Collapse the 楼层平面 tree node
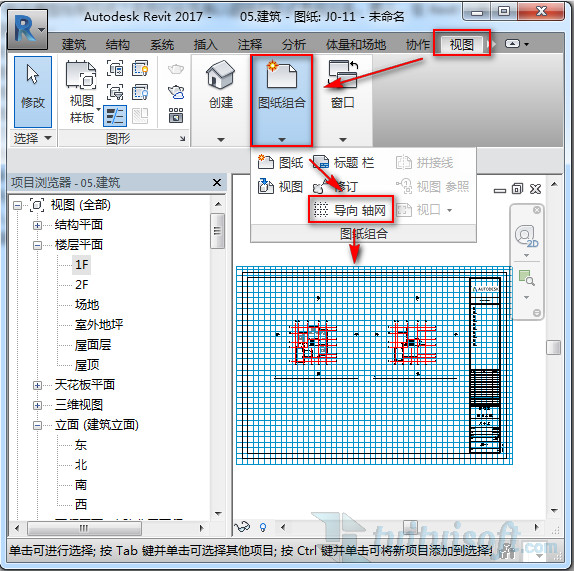Image resolution: width=574 pixels, height=571 pixels. coord(37,245)
